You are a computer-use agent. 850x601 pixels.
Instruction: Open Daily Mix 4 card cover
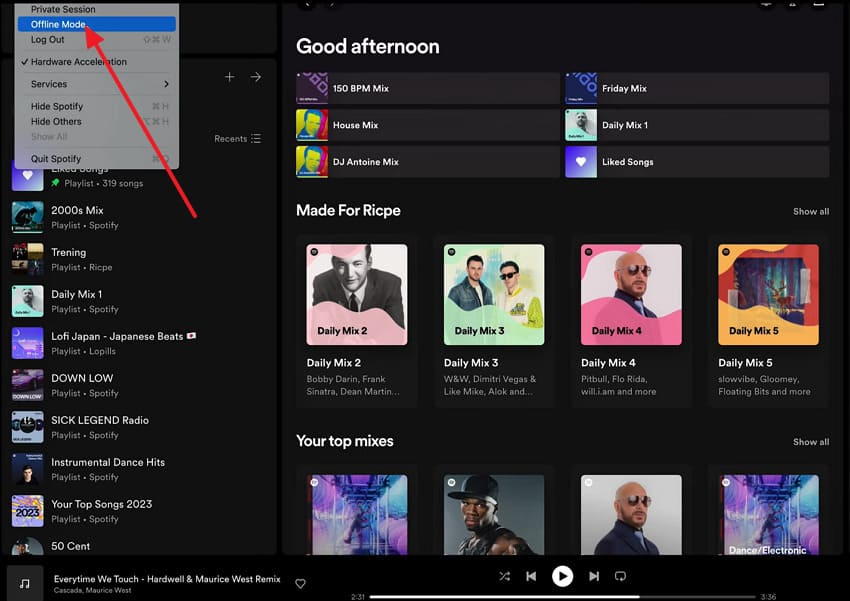click(x=631, y=294)
